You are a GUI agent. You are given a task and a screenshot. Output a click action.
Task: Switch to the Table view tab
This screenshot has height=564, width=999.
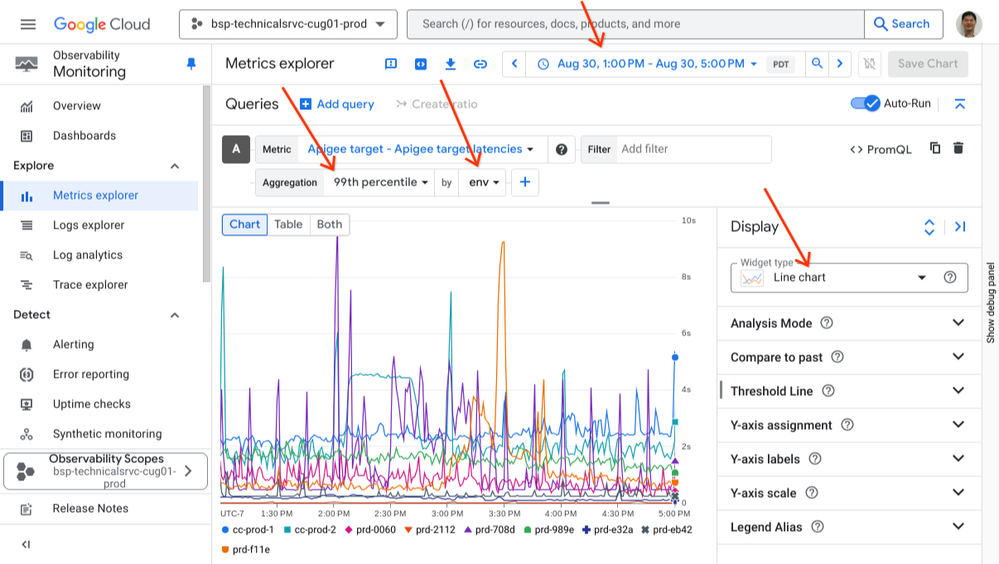(289, 224)
